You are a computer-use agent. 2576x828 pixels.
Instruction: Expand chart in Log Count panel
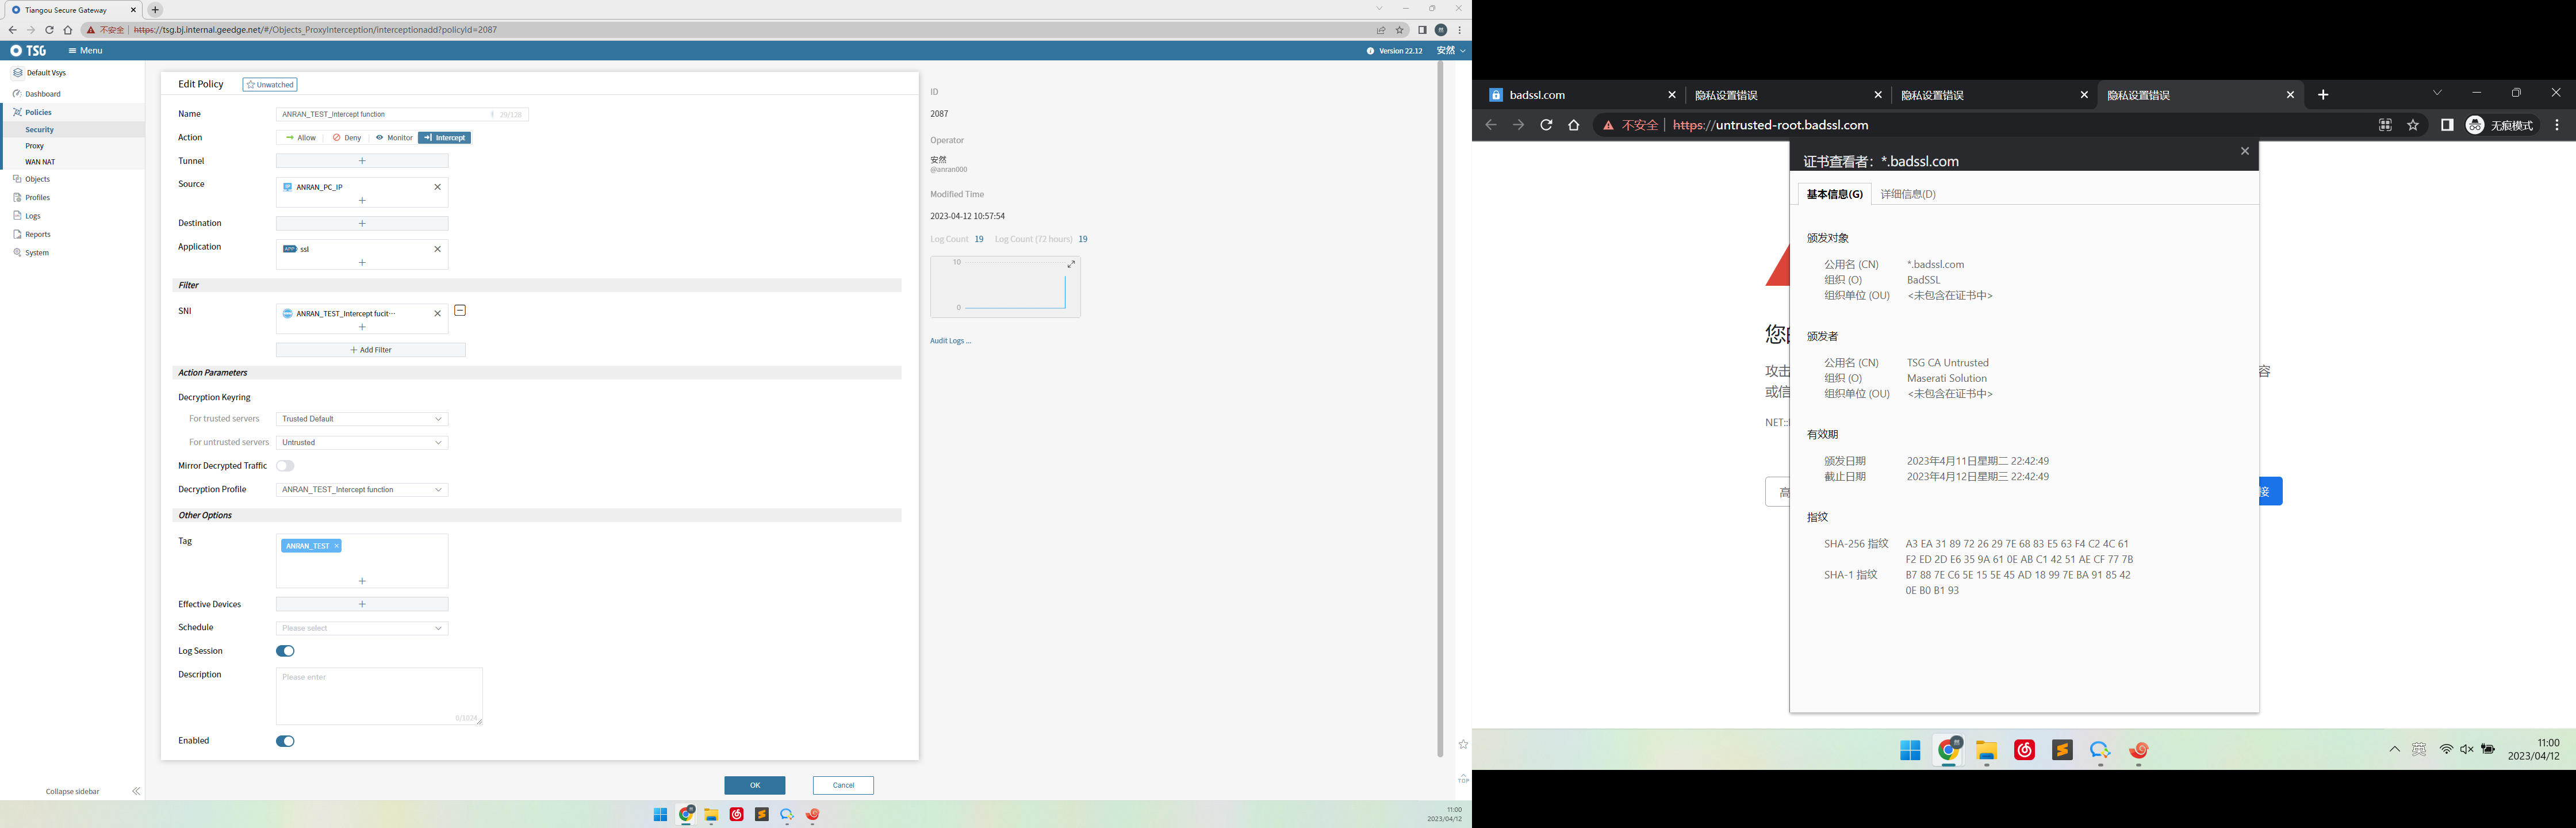pos(1071,264)
